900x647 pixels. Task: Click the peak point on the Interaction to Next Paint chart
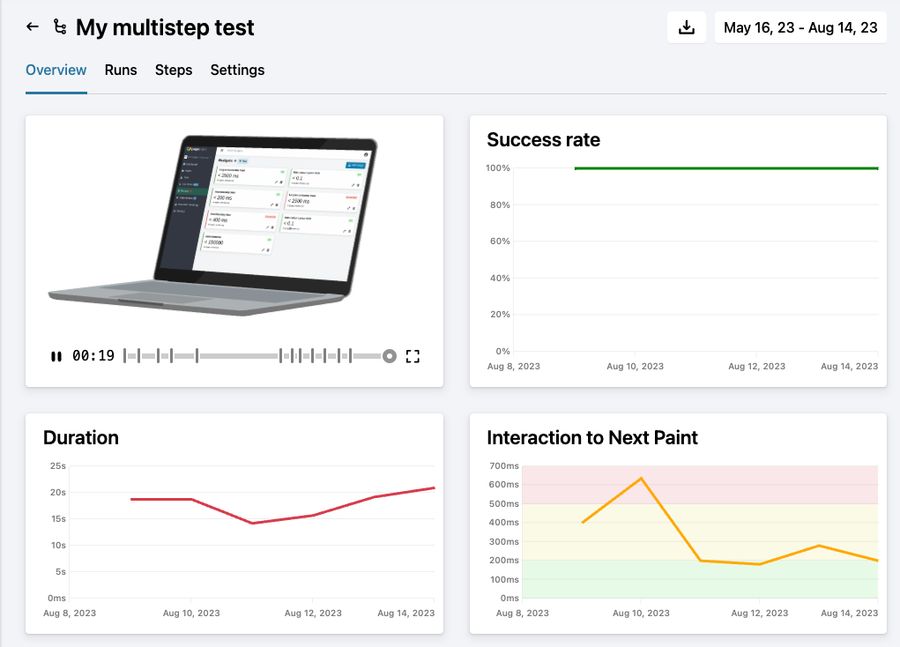[x=641, y=478]
